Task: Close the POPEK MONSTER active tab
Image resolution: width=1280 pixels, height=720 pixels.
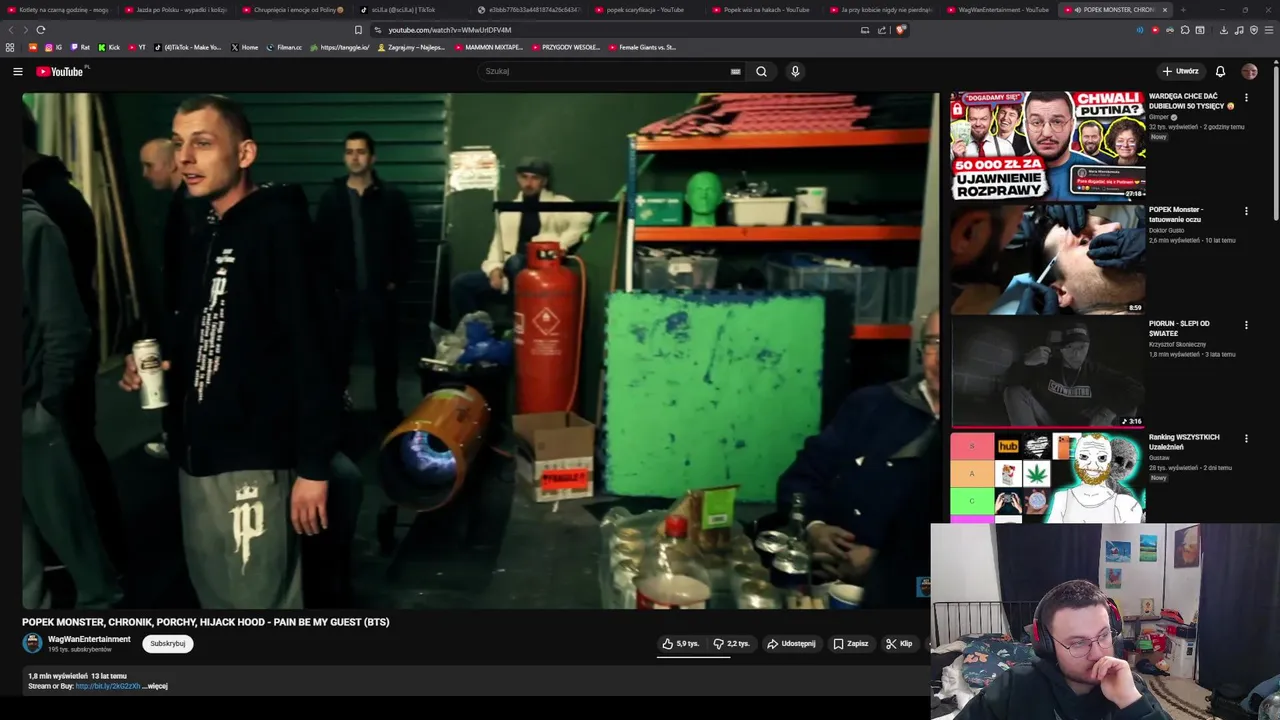Action: coord(1164,10)
